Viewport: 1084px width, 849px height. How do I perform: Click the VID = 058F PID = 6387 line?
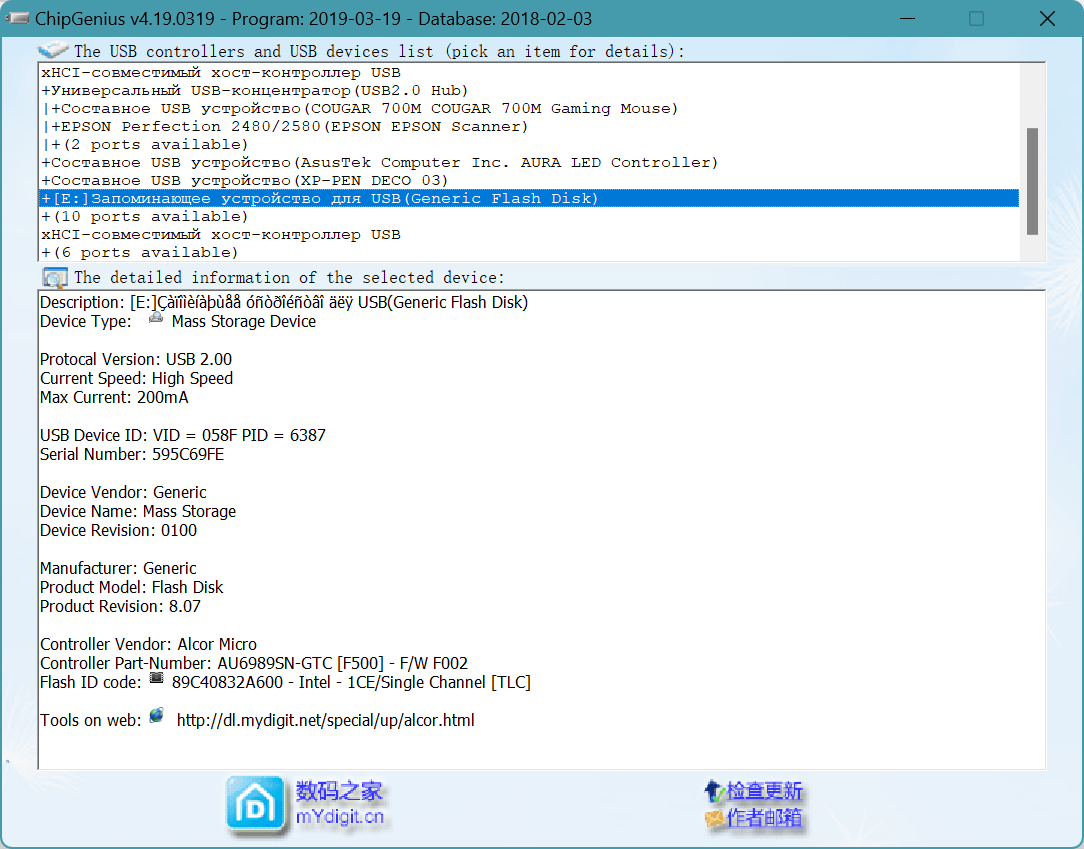pyautogui.click(x=183, y=436)
